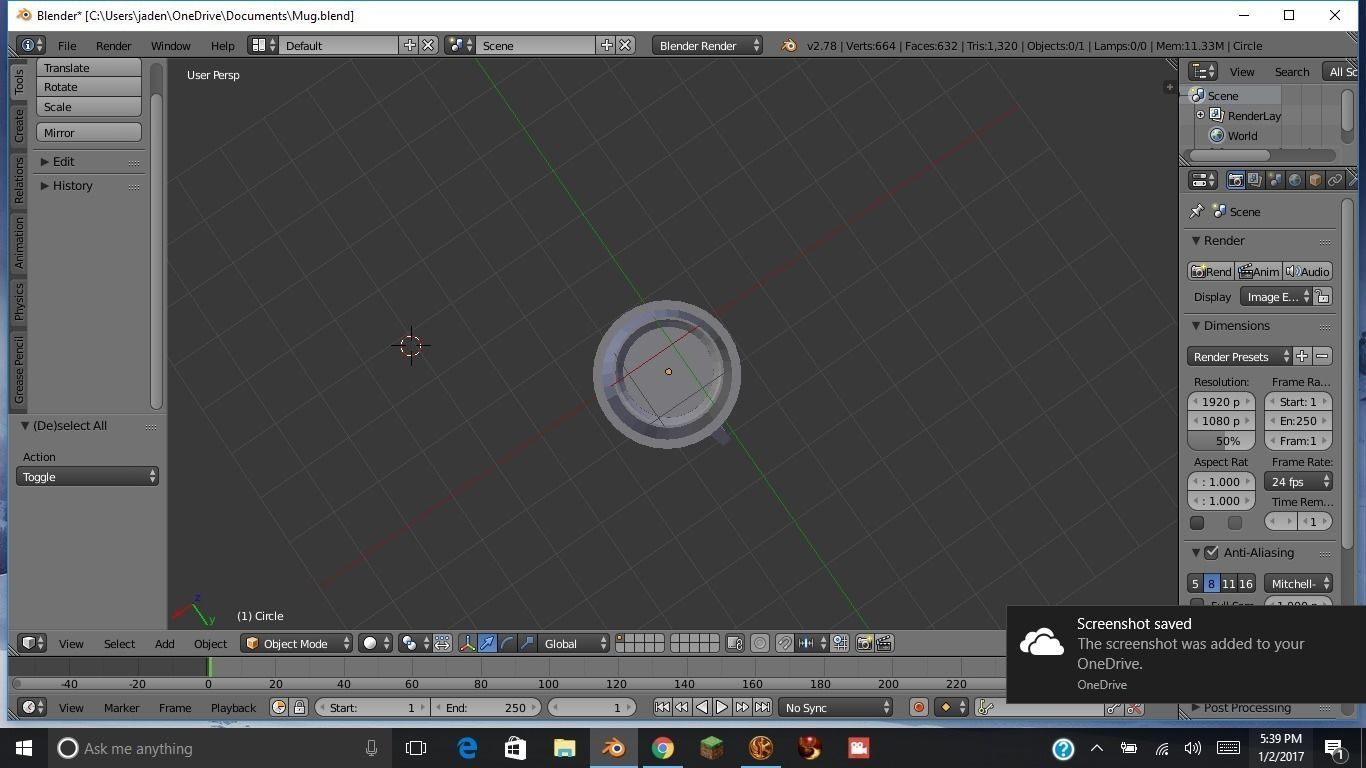Open the Blender Render engine dropdown
This screenshot has width=1366, height=768.
coord(707,45)
